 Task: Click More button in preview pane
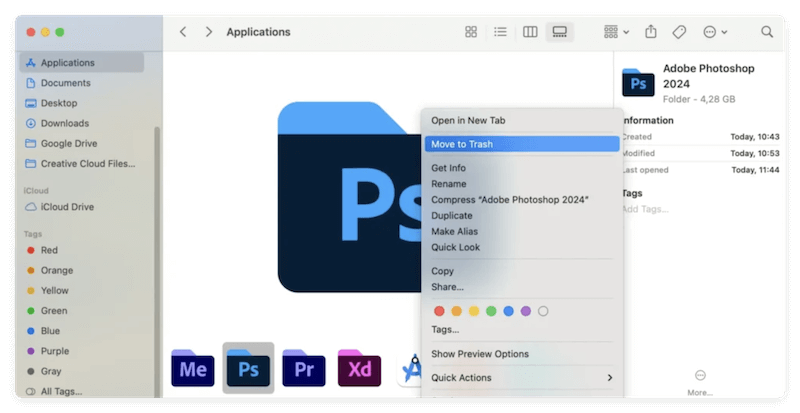700,382
